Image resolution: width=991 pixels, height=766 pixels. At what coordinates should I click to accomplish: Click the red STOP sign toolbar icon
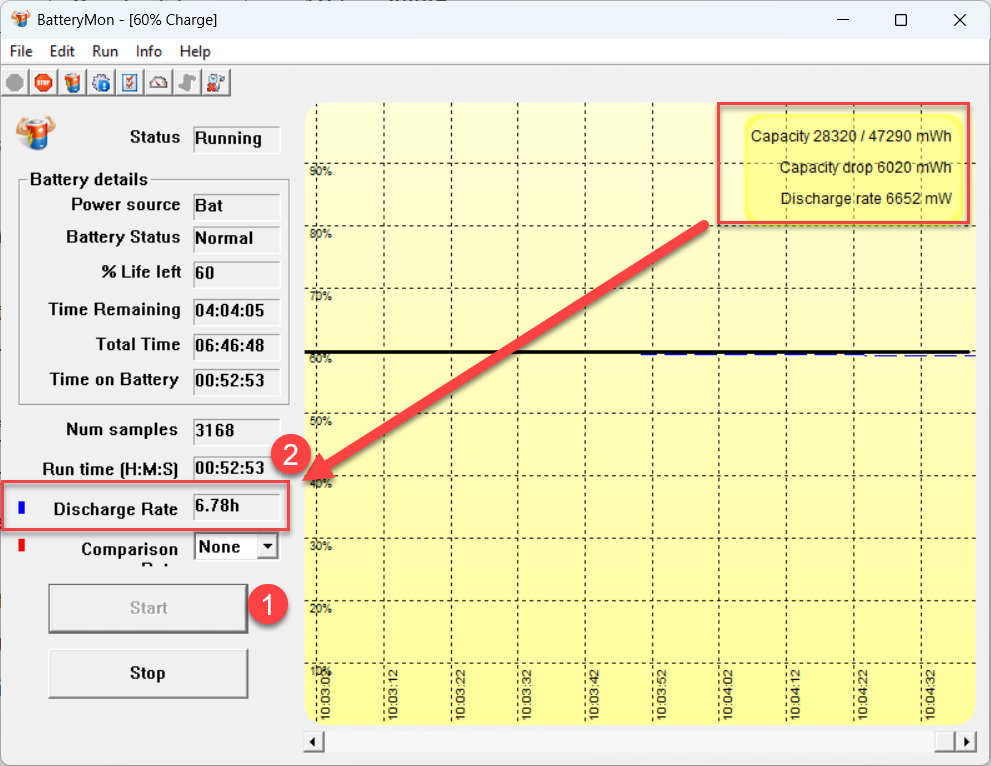coord(44,83)
